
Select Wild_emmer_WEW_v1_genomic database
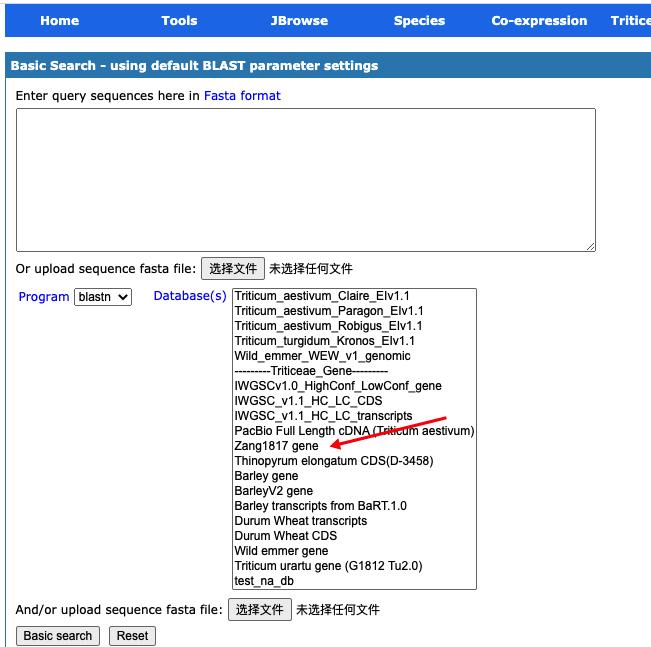354,356
